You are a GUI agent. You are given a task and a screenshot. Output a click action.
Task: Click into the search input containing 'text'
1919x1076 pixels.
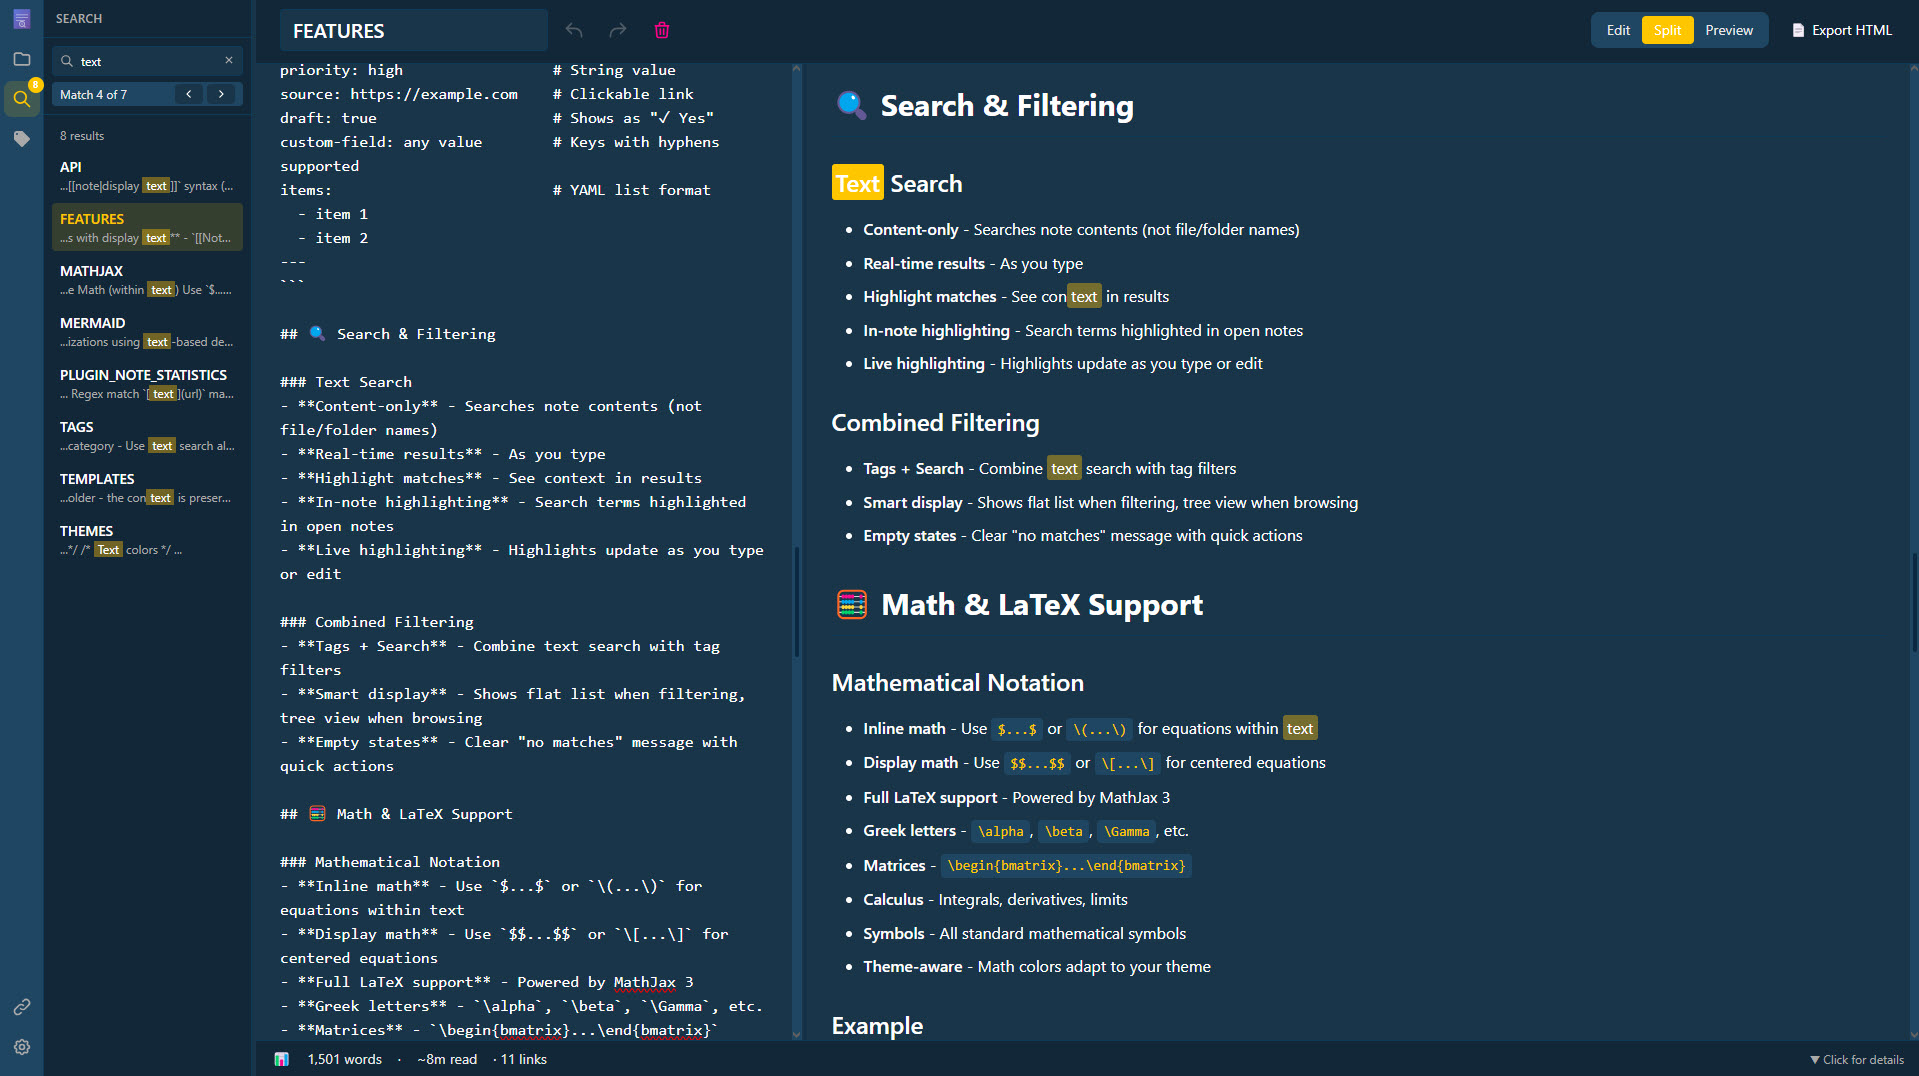(148, 61)
